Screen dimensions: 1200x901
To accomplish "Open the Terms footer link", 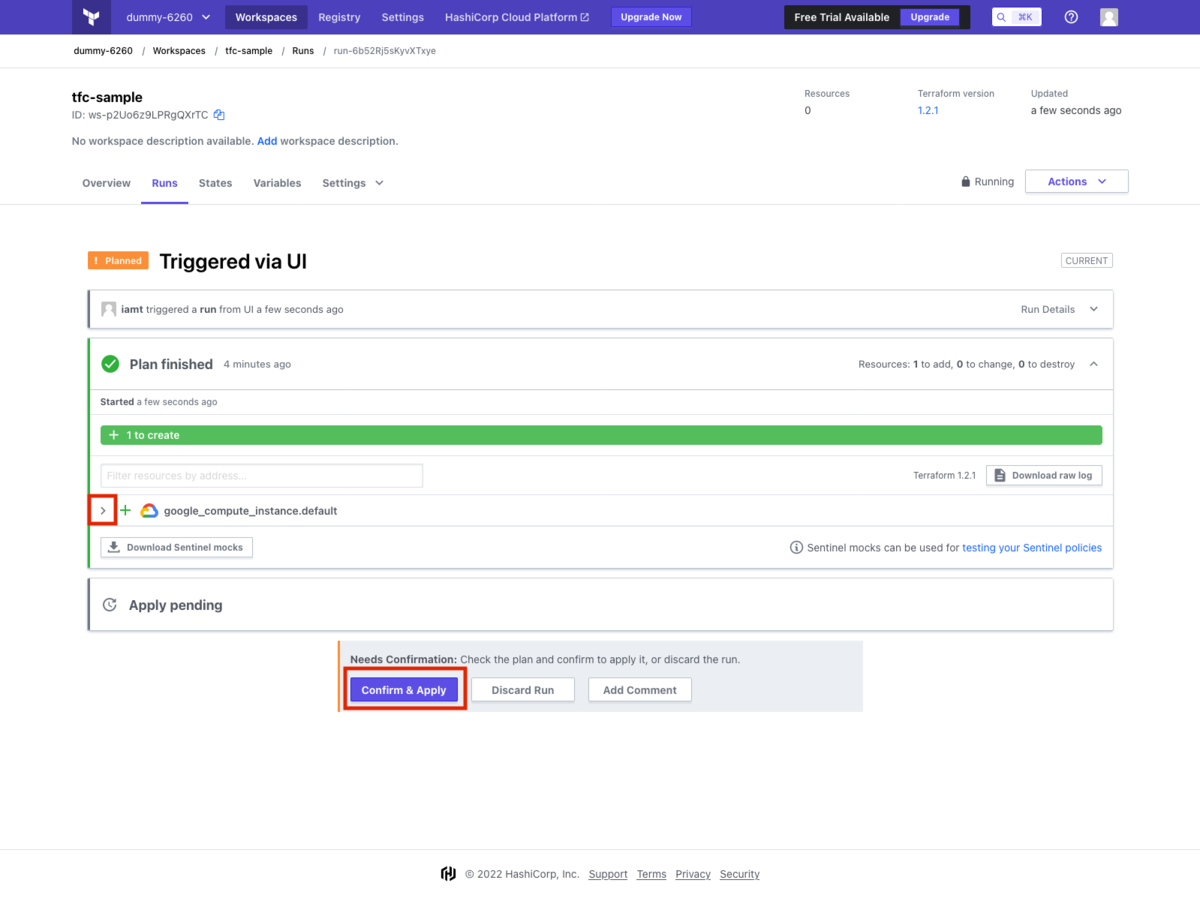I will 651,874.
